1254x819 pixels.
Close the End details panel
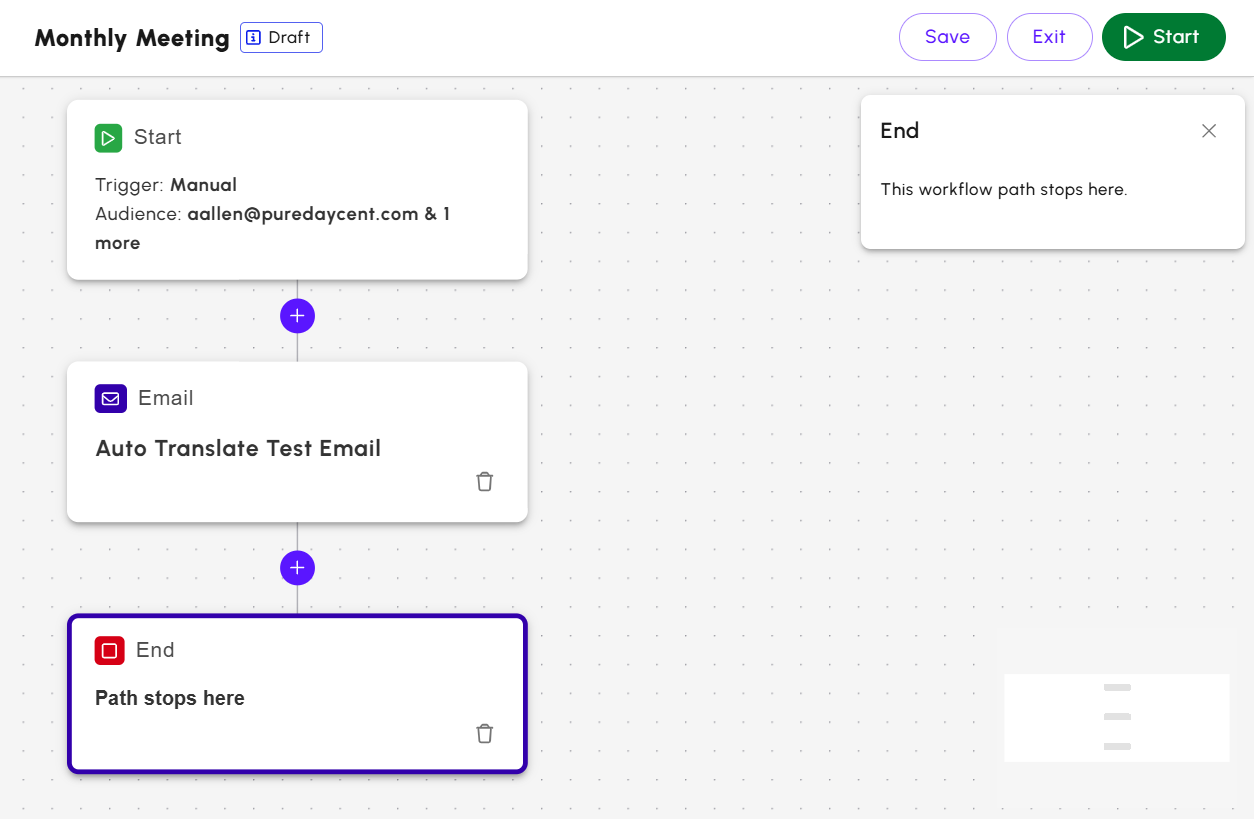coord(1209,131)
